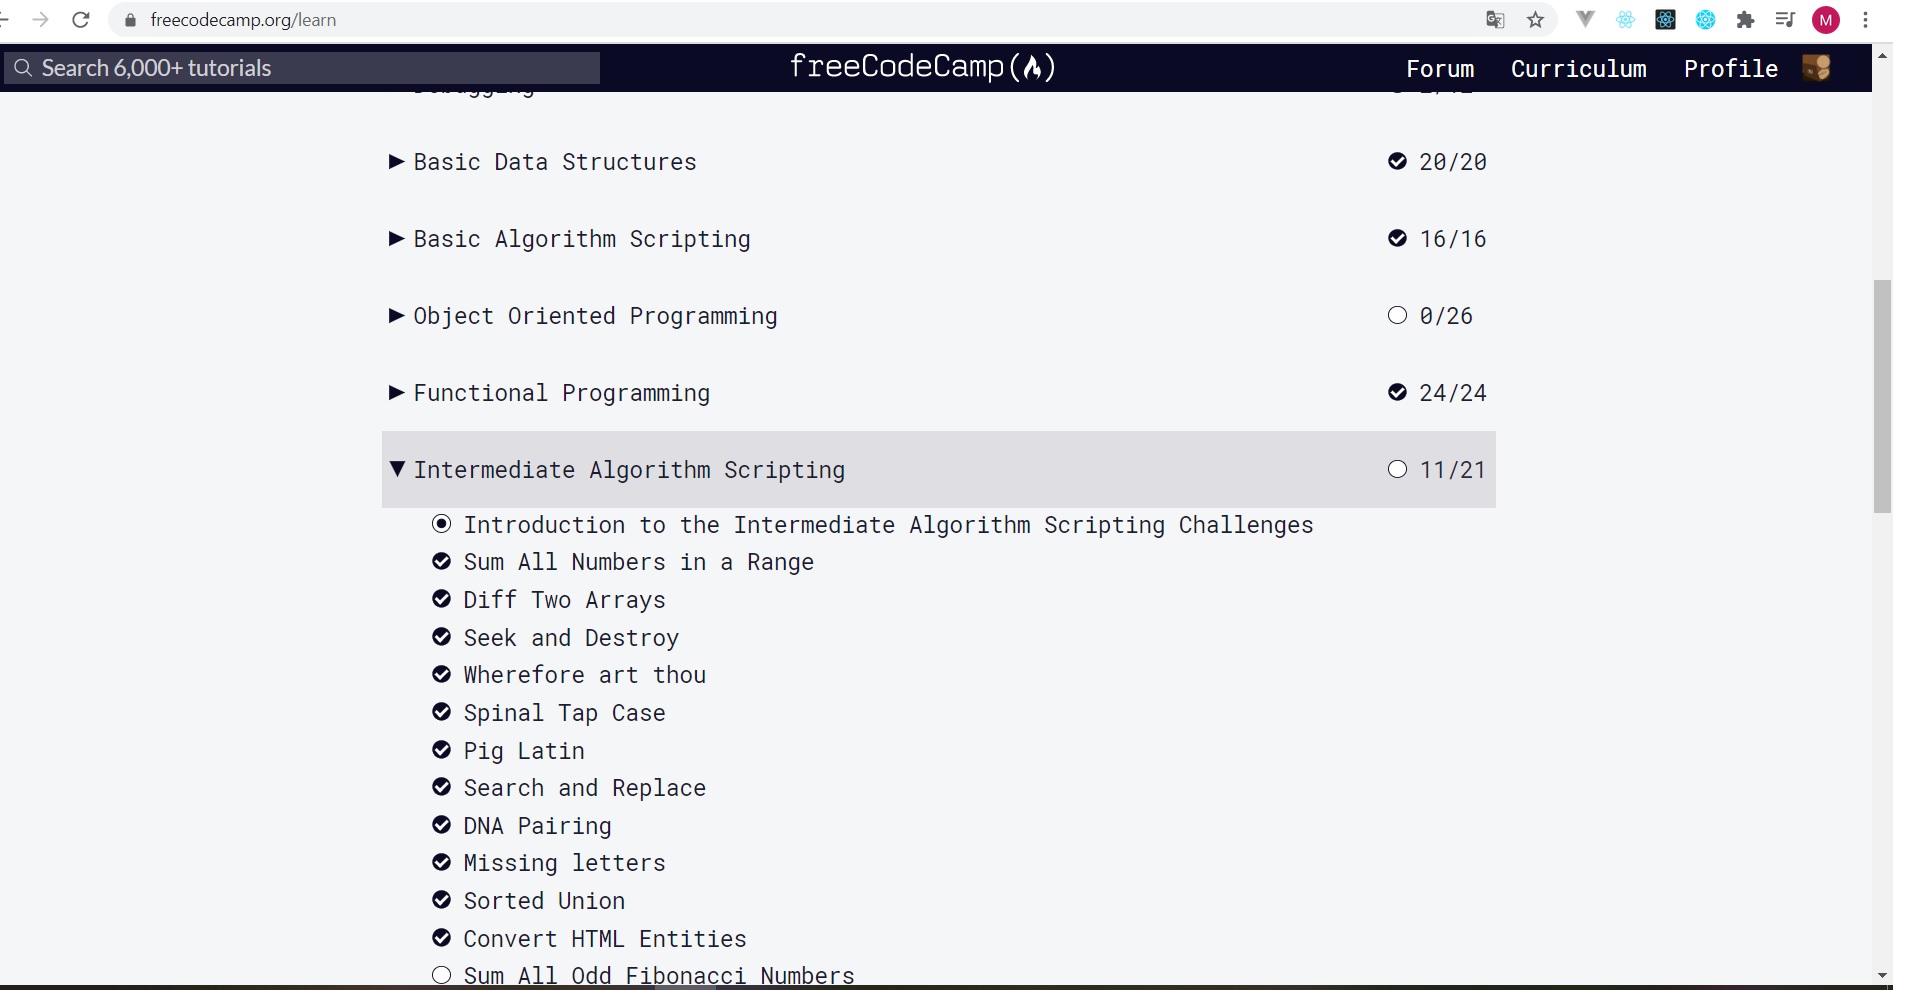Screen dimensions: 1920x990
Task: Open the Sum All Numbers in a Range challenge
Action: (x=638, y=562)
